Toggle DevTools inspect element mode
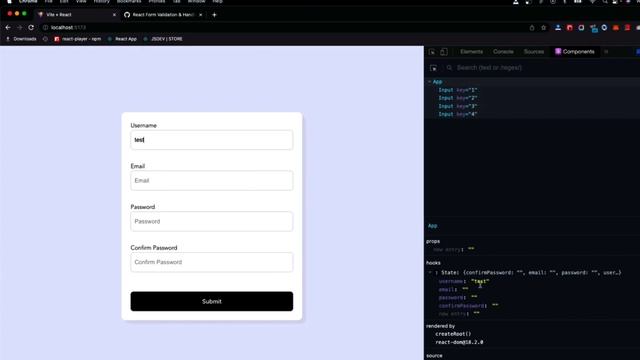Image resolution: width=640 pixels, height=360 pixels. 432,52
